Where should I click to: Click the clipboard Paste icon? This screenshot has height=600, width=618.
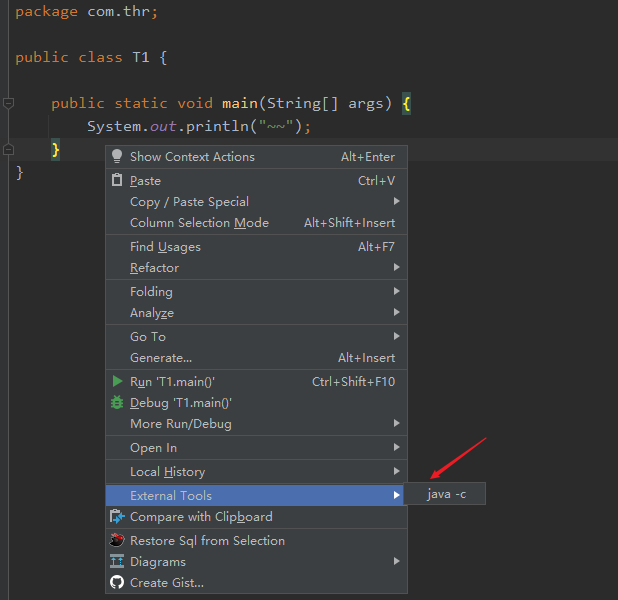point(117,180)
